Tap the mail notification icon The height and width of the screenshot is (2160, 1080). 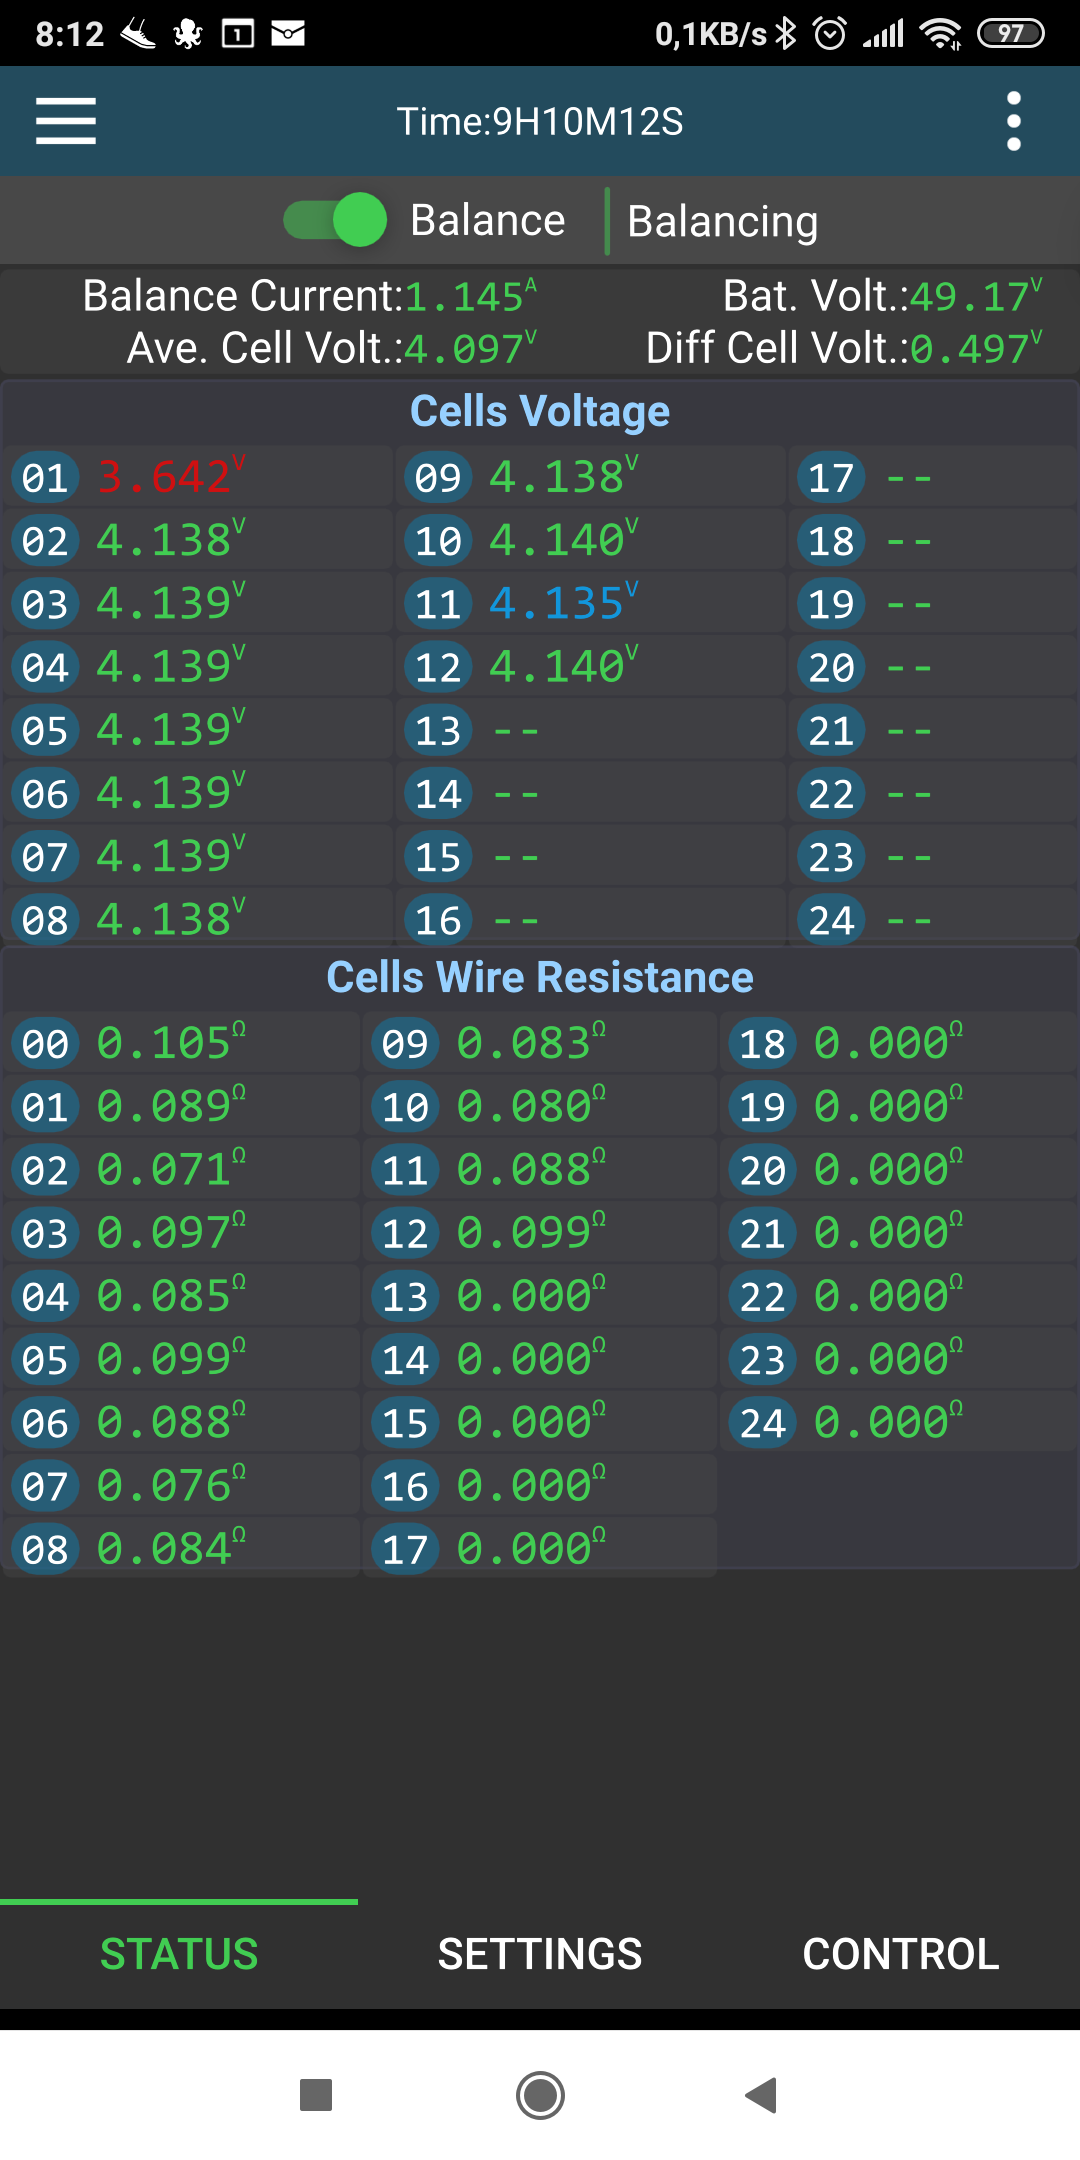(288, 34)
